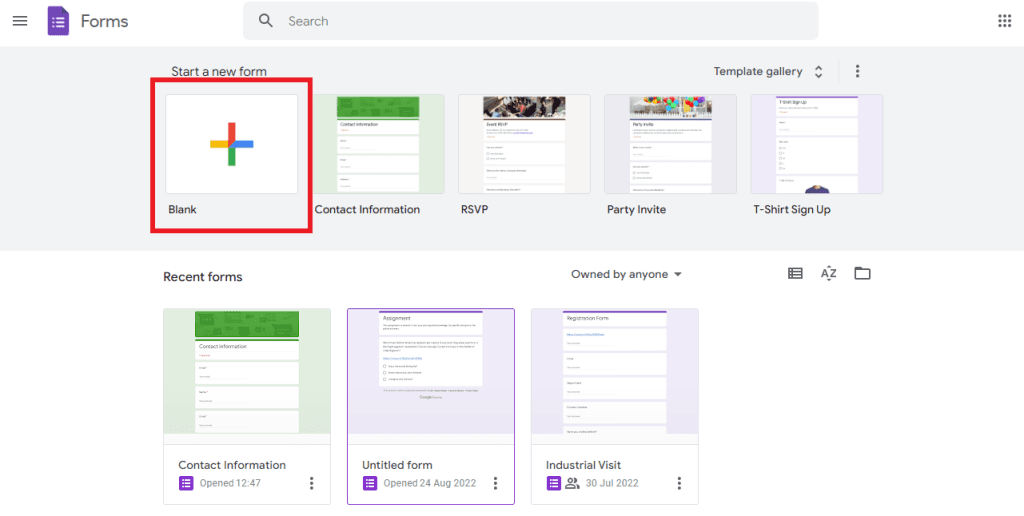1024x516 pixels.
Task: Click the 30 Jul 2022 date text
Action: pyautogui.click(x=612, y=483)
